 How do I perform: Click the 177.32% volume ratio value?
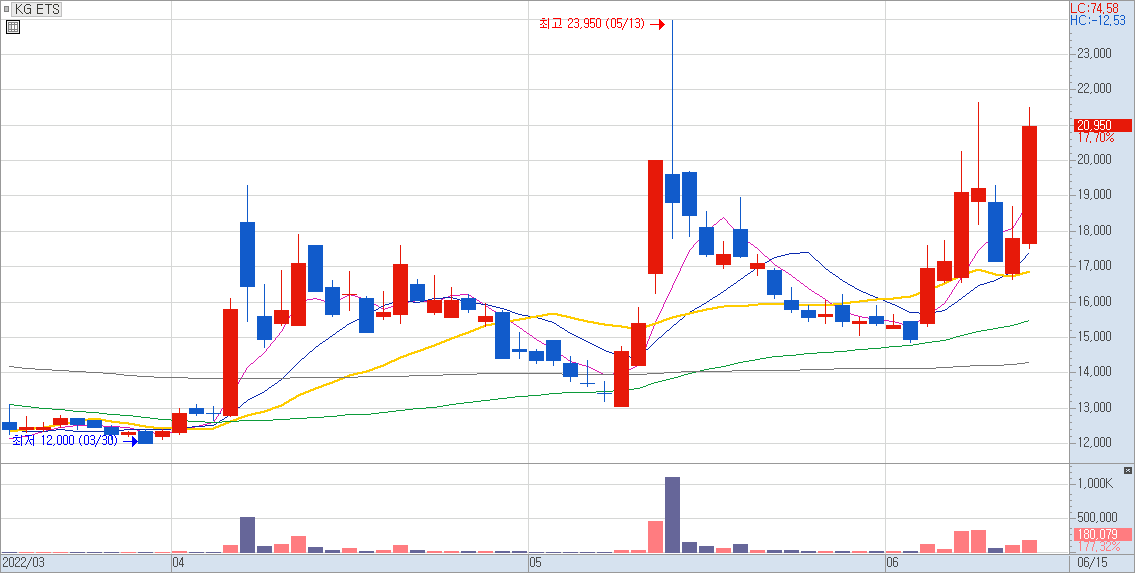[x=1098, y=546]
